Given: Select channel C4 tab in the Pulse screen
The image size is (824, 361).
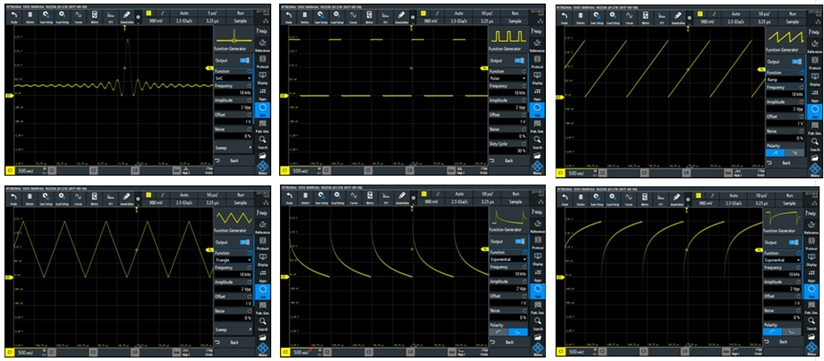Looking at the screenshot, I should 409,170.
